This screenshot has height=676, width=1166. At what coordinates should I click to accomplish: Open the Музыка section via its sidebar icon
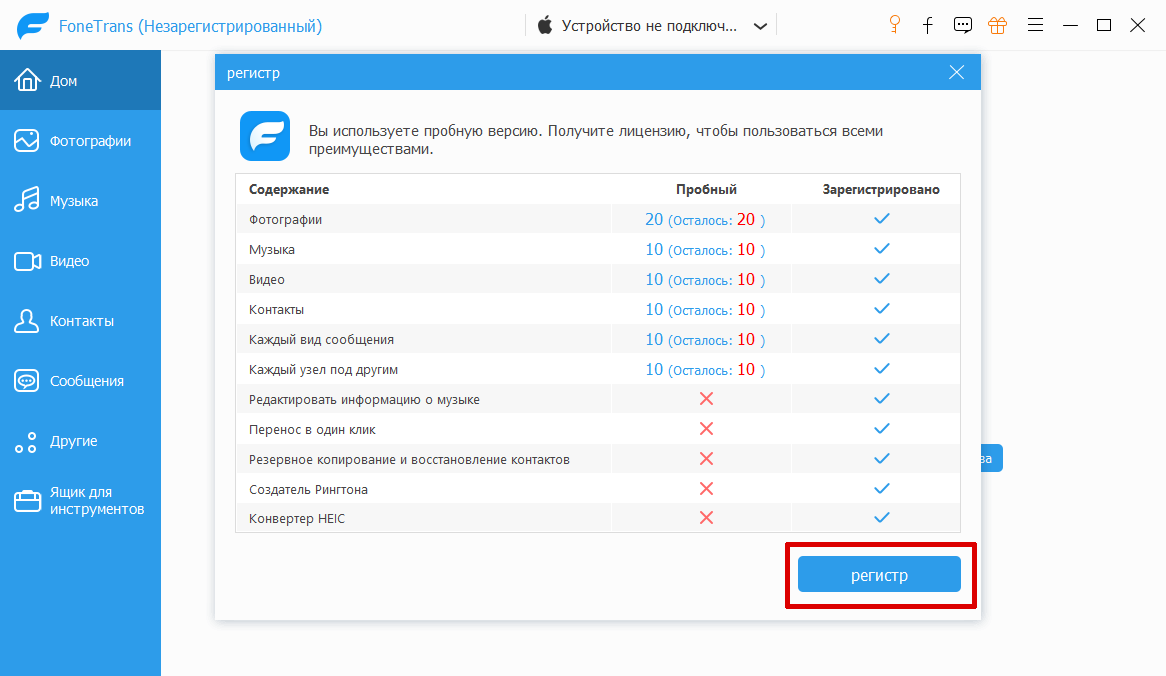pyautogui.click(x=27, y=200)
